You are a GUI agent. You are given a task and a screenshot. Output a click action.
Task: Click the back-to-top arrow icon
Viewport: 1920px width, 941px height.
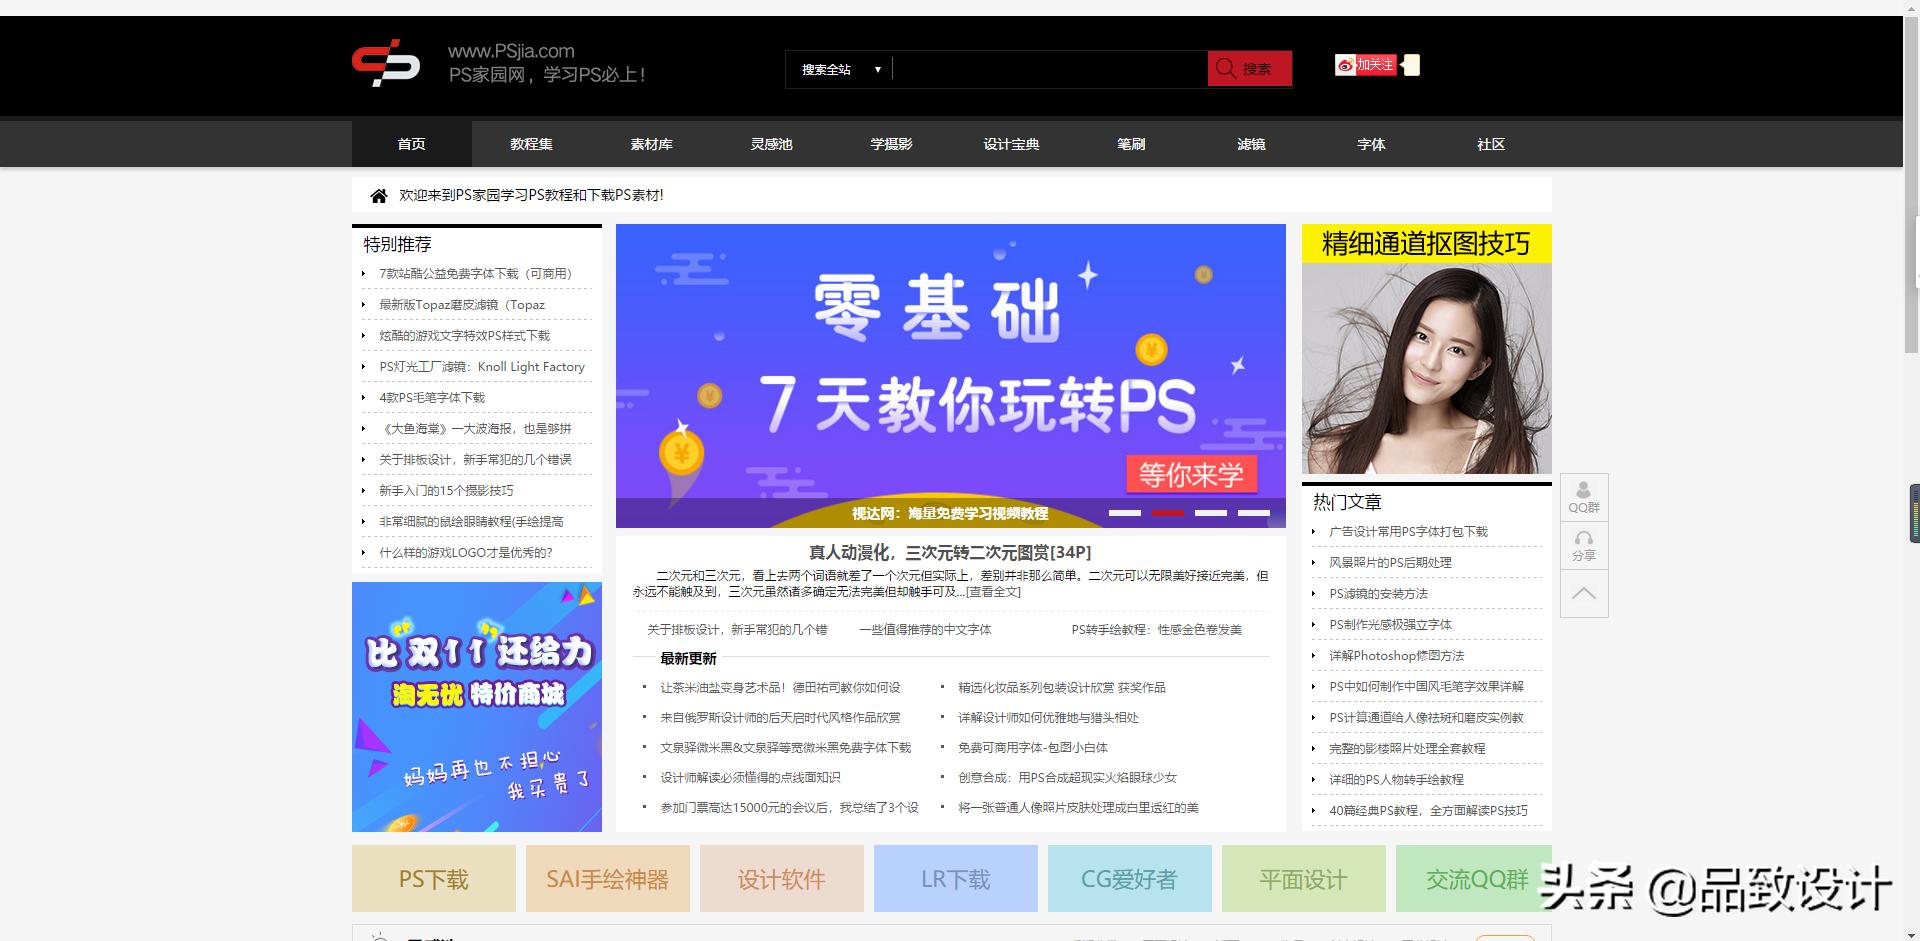point(1583,593)
